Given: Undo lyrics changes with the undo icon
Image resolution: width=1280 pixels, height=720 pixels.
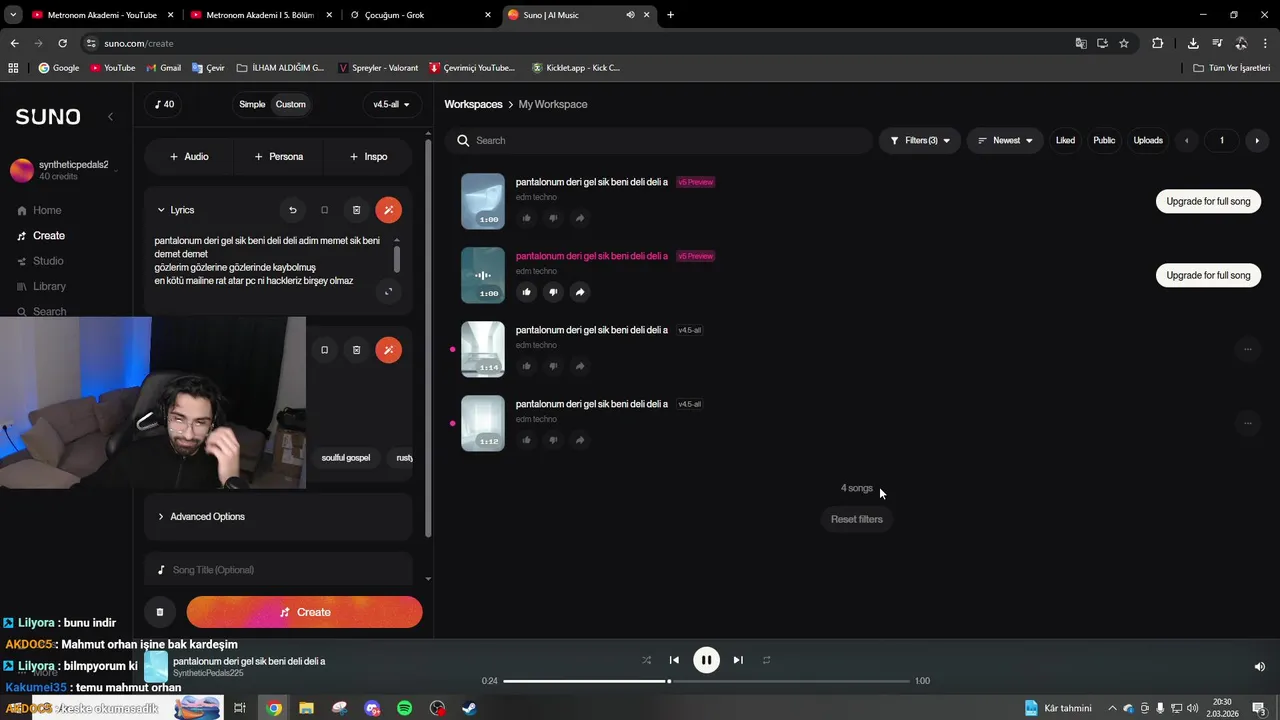Looking at the screenshot, I should tap(293, 210).
